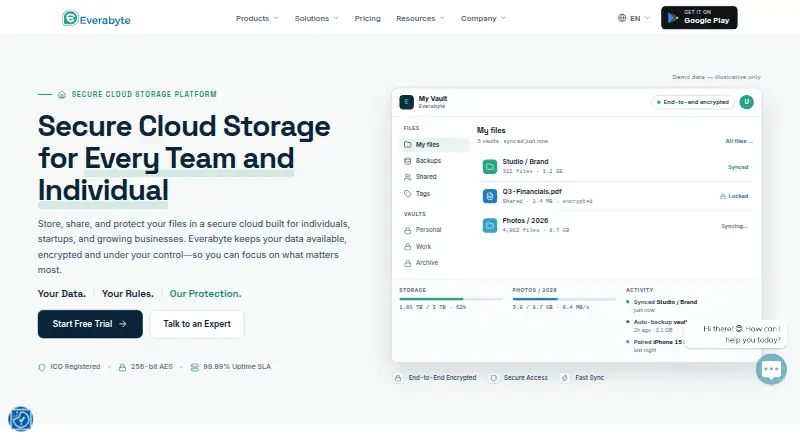
Task: Select the Personal vault
Action: pyautogui.click(x=434, y=230)
